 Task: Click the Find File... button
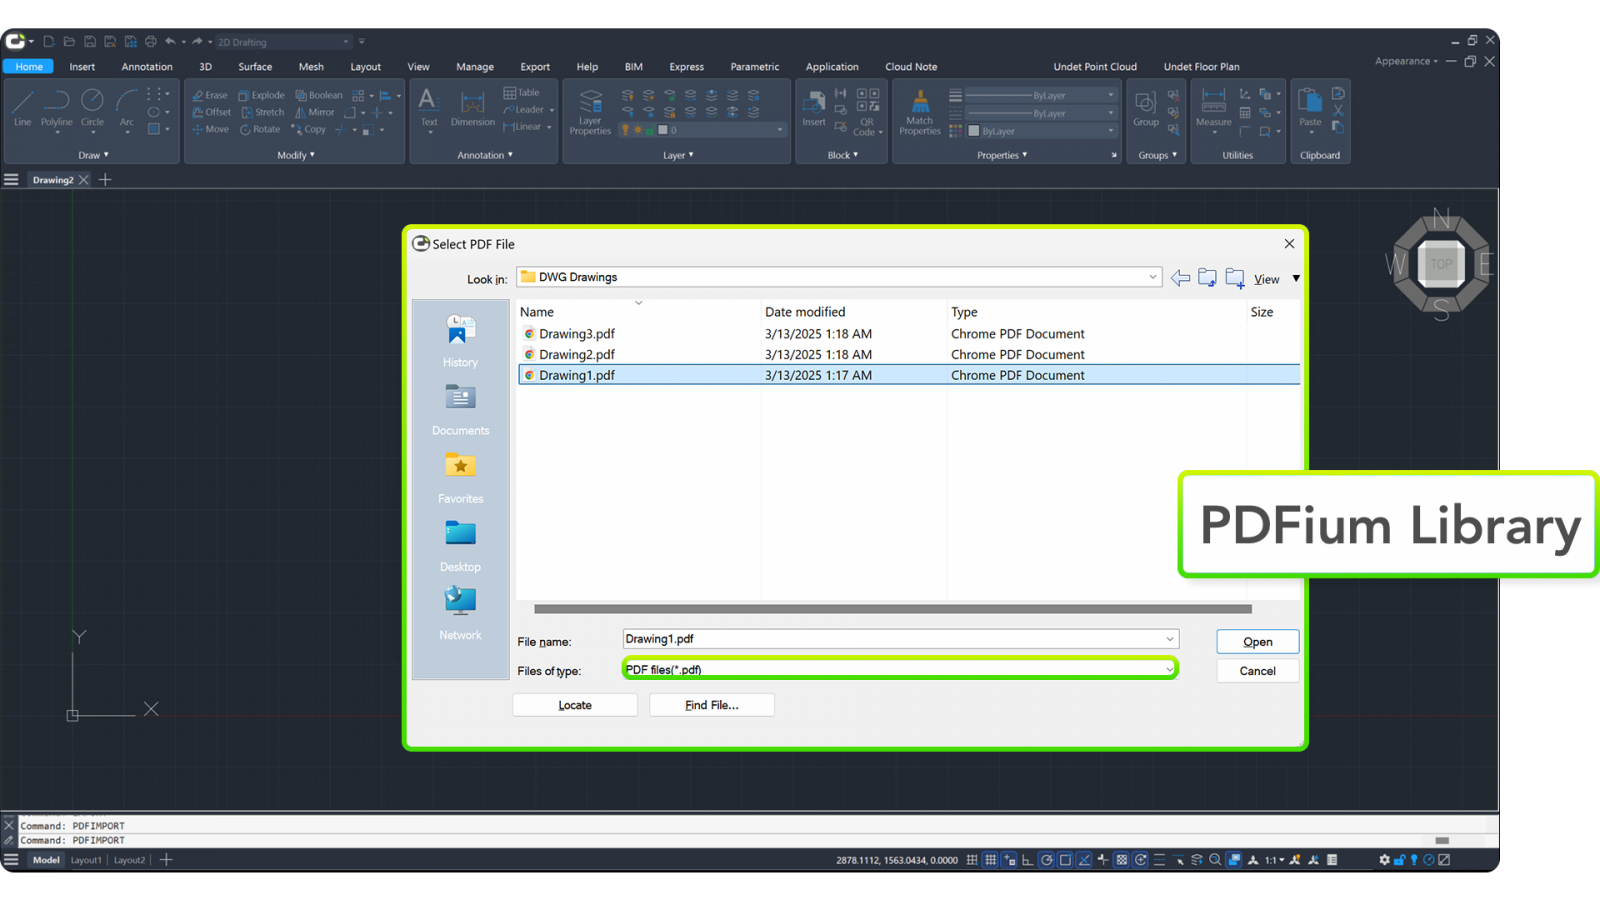coord(712,705)
